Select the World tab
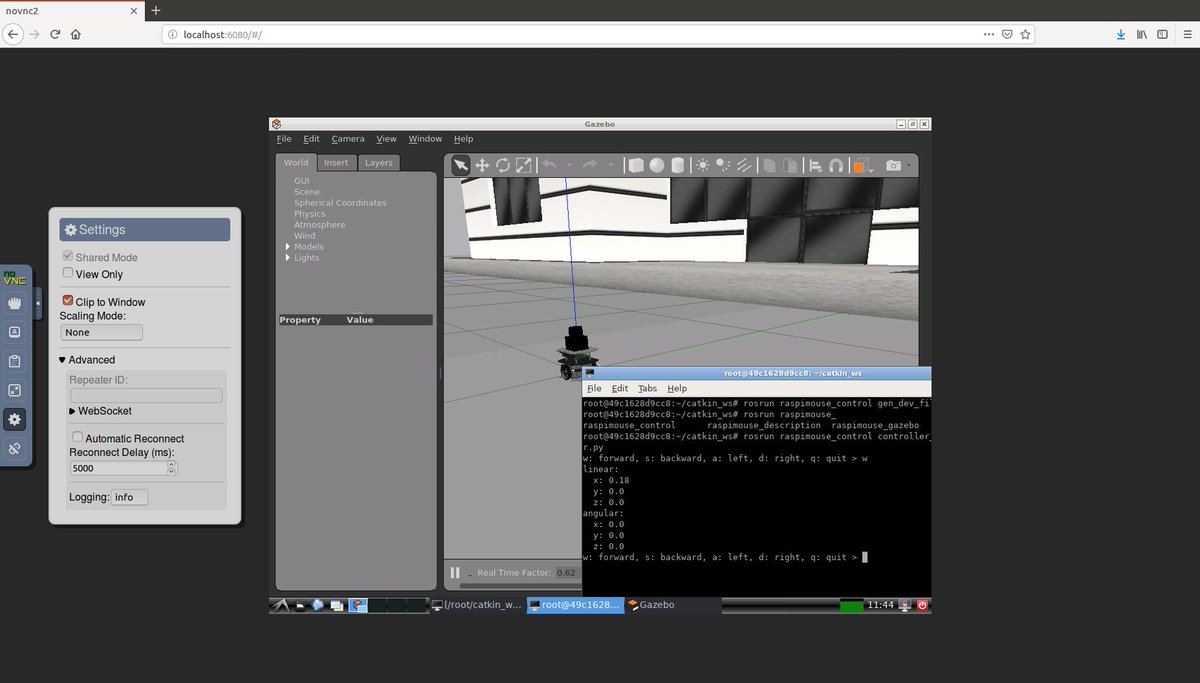1200x683 pixels. (296, 163)
